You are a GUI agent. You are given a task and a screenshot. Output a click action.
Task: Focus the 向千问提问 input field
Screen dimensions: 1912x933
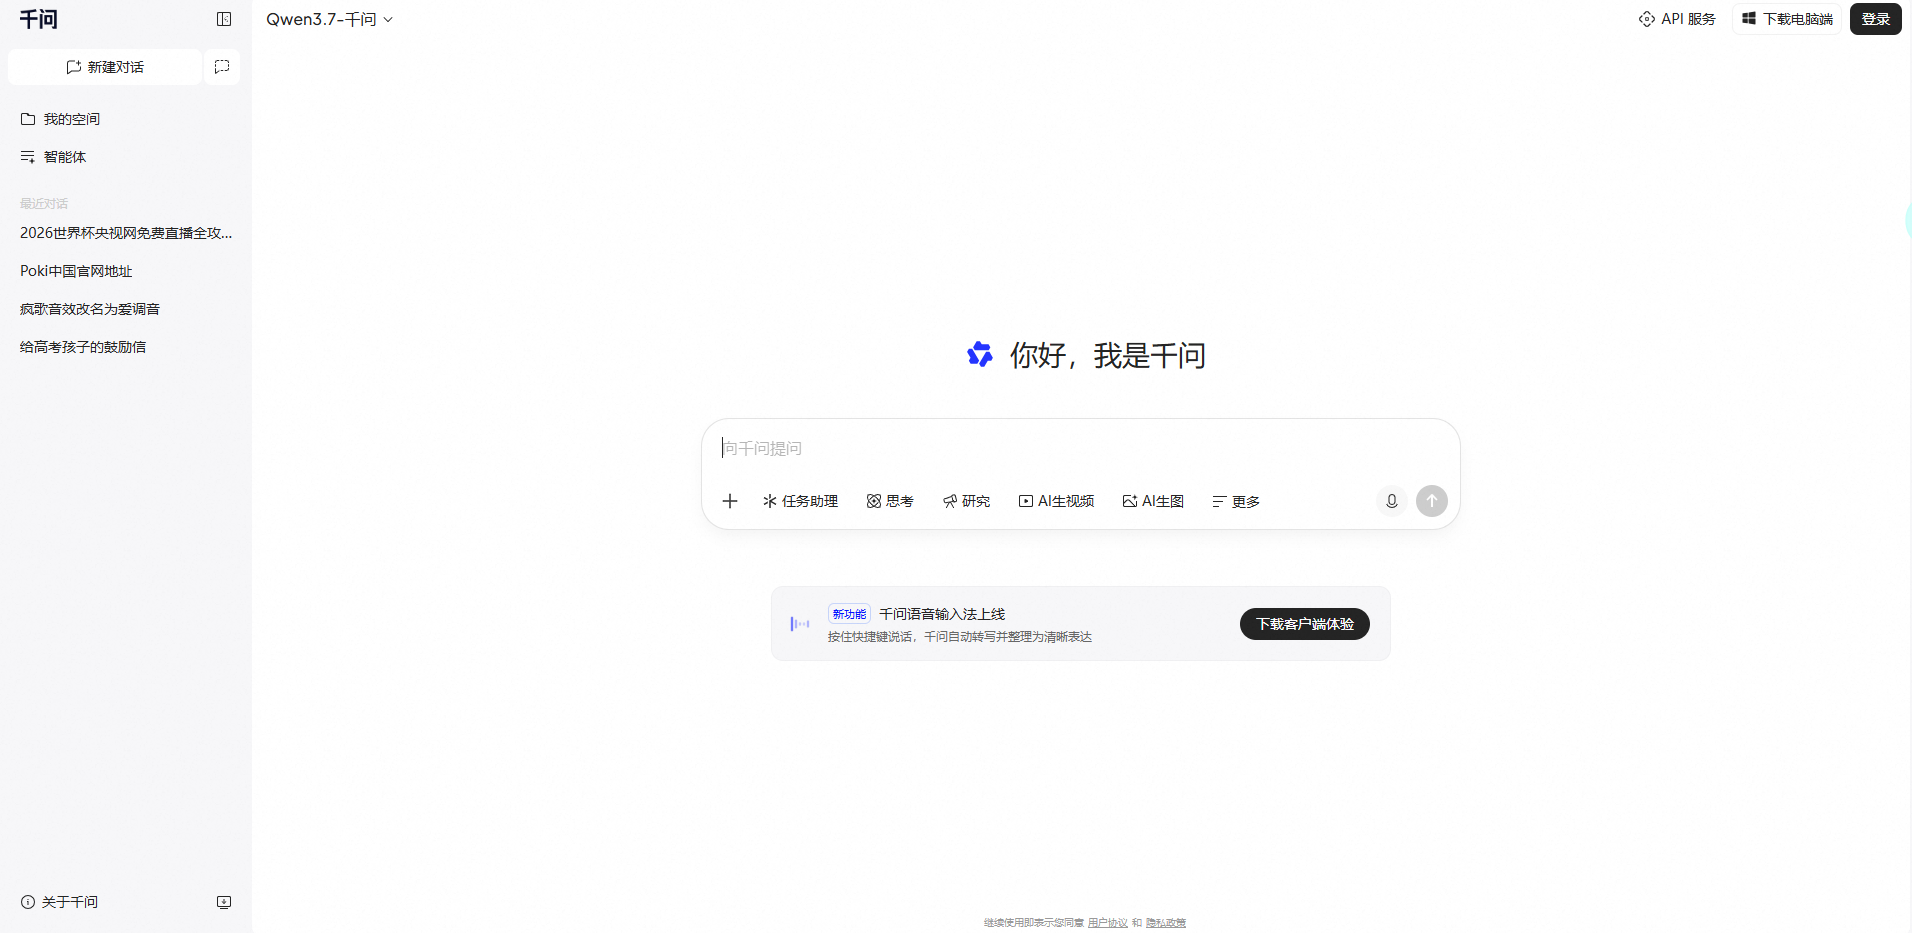click(x=1080, y=448)
